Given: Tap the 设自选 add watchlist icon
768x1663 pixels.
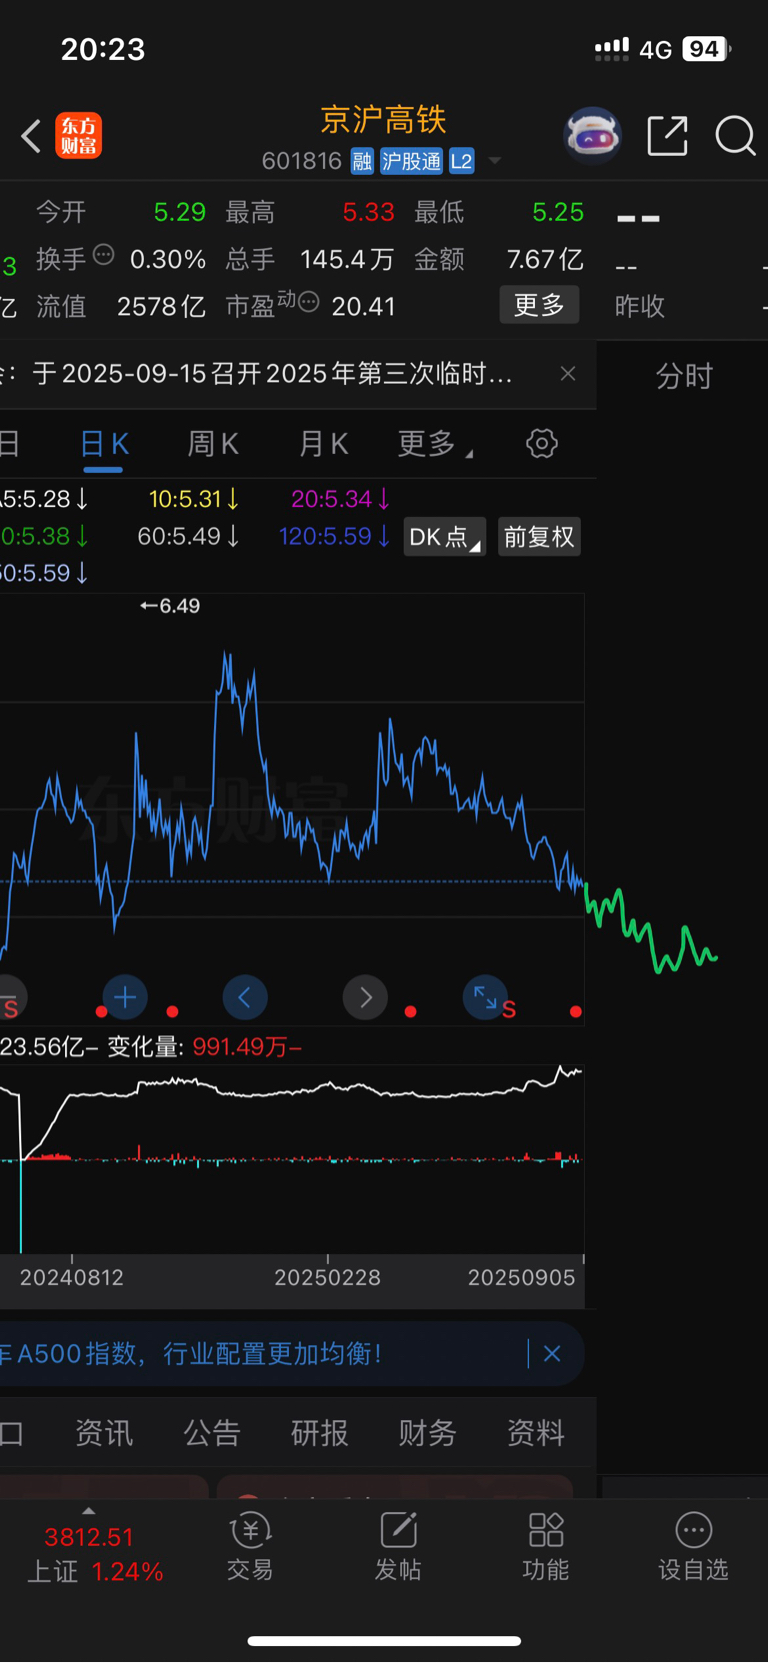Looking at the screenshot, I should (x=694, y=1547).
